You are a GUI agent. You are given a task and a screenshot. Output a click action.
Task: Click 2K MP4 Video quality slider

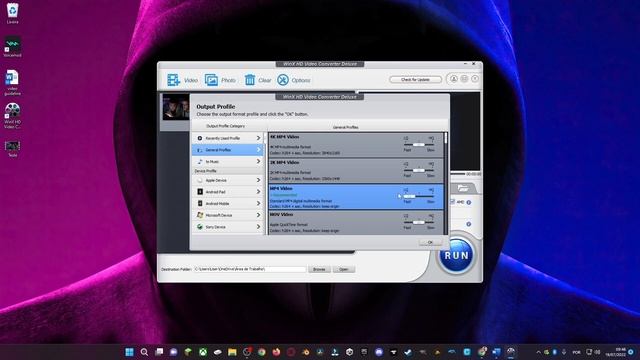418,170
